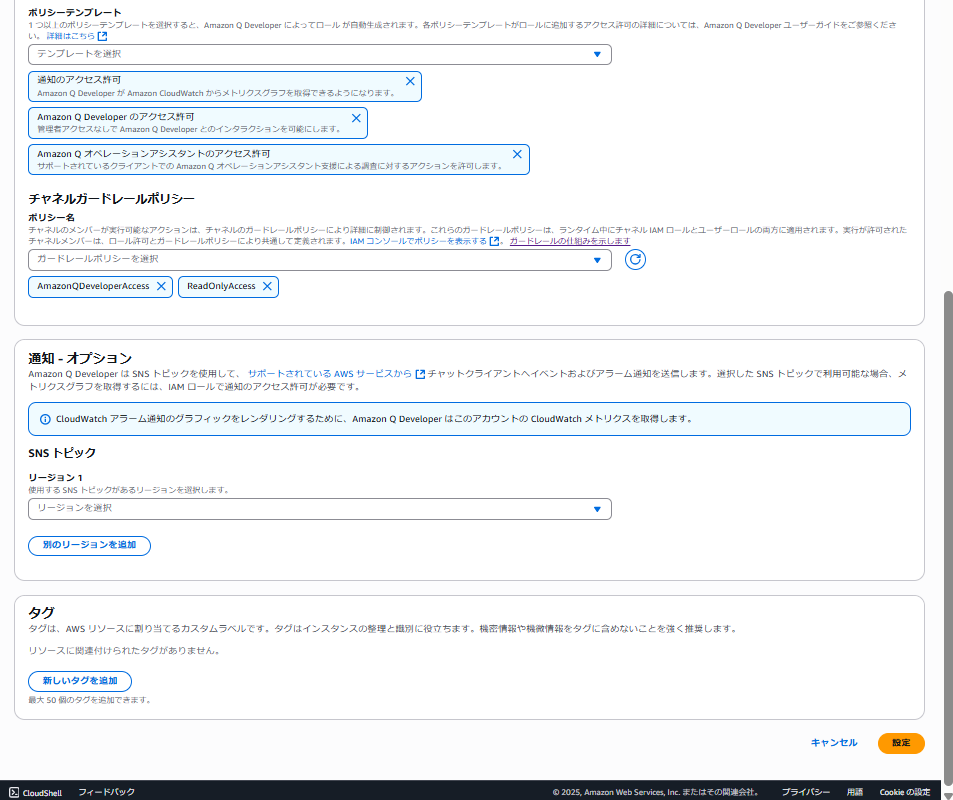Click the info icon in CloudWatch notice
This screenshot has width=953, height=800.
(45, 419)
